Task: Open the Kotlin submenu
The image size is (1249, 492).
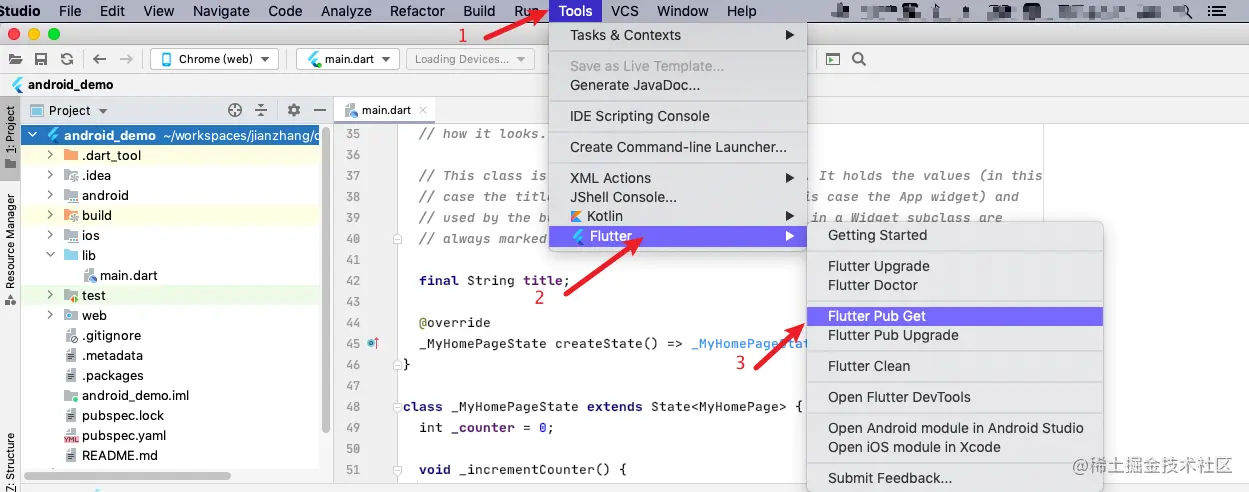Action: click(677, 216)
